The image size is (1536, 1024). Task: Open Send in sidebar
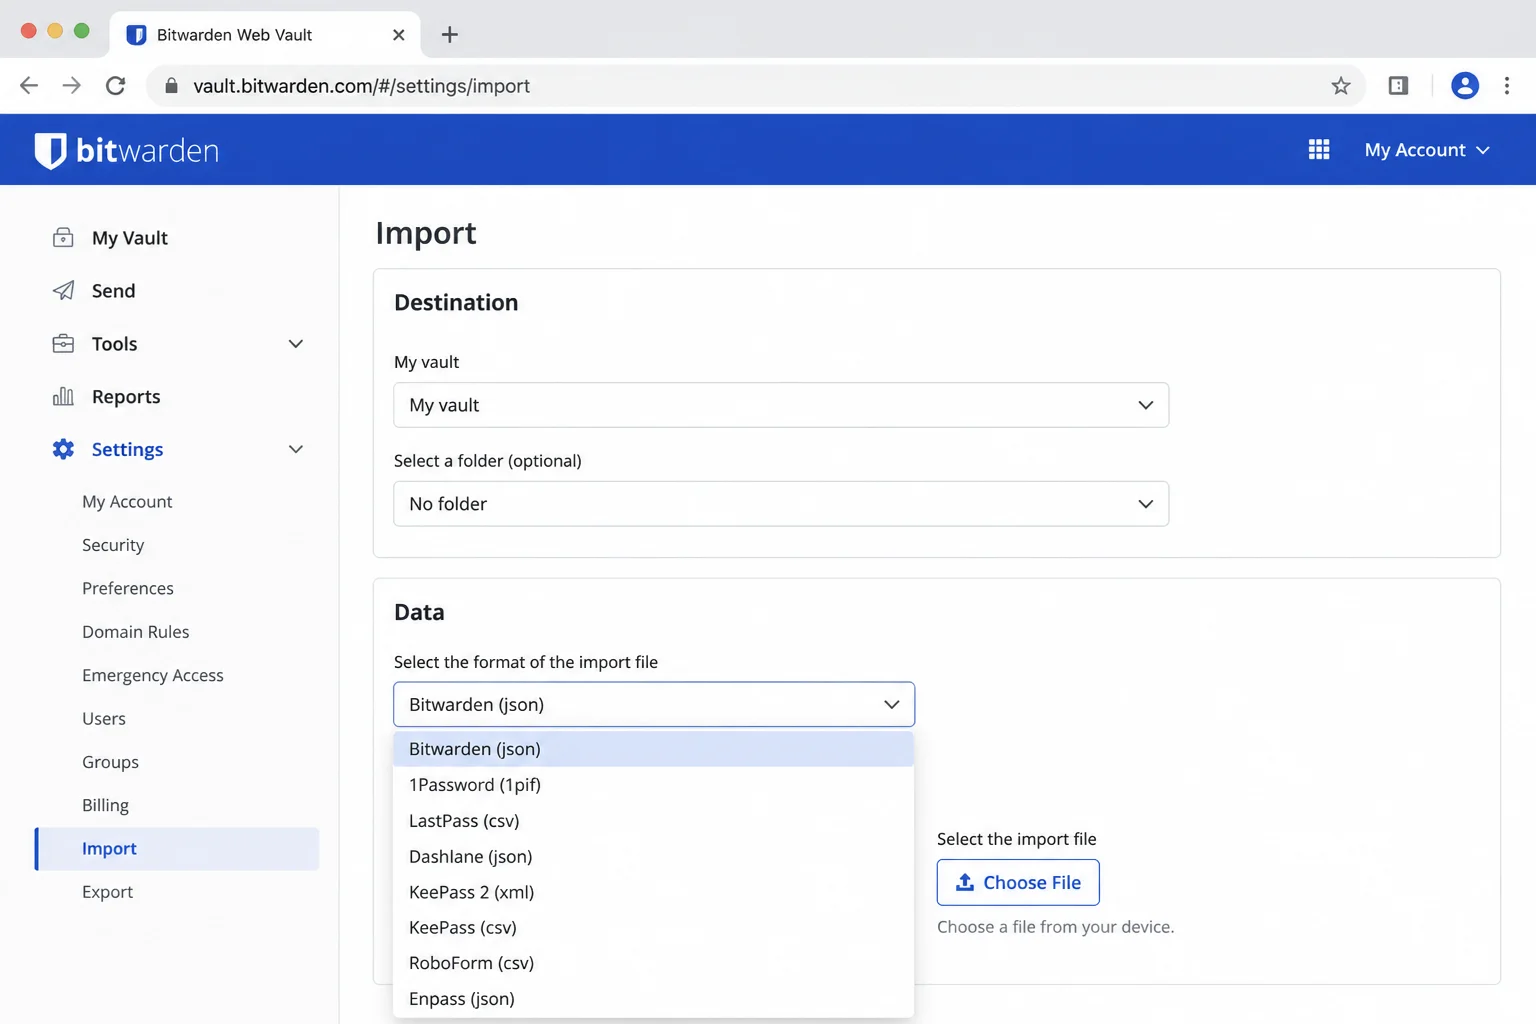click(113, 290)
